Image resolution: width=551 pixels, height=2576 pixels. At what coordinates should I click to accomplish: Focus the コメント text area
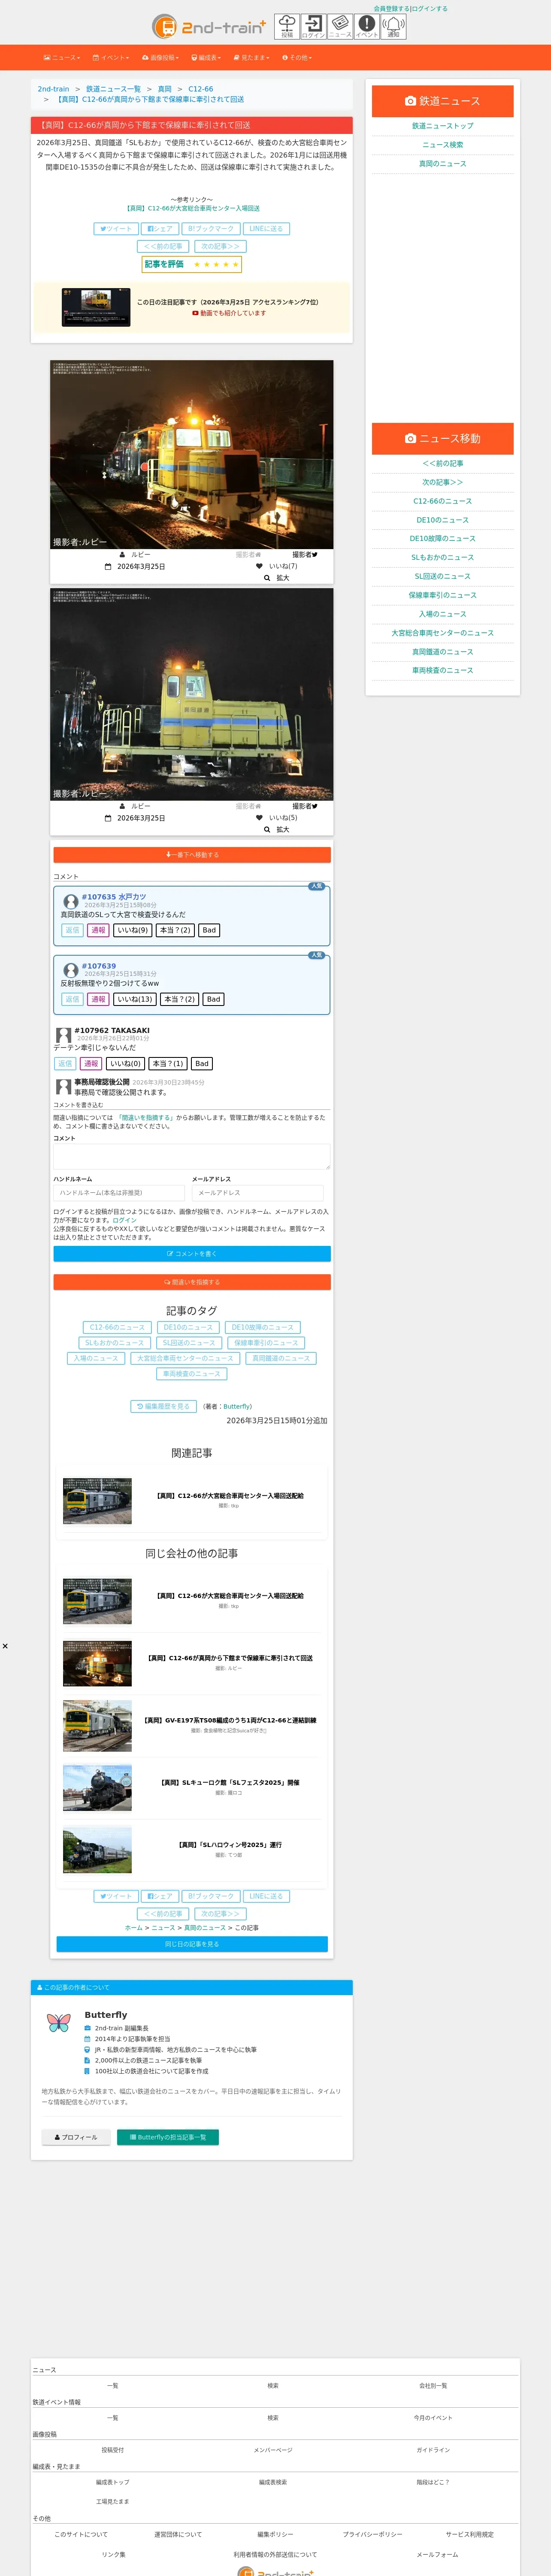[x=192, y=1157]
